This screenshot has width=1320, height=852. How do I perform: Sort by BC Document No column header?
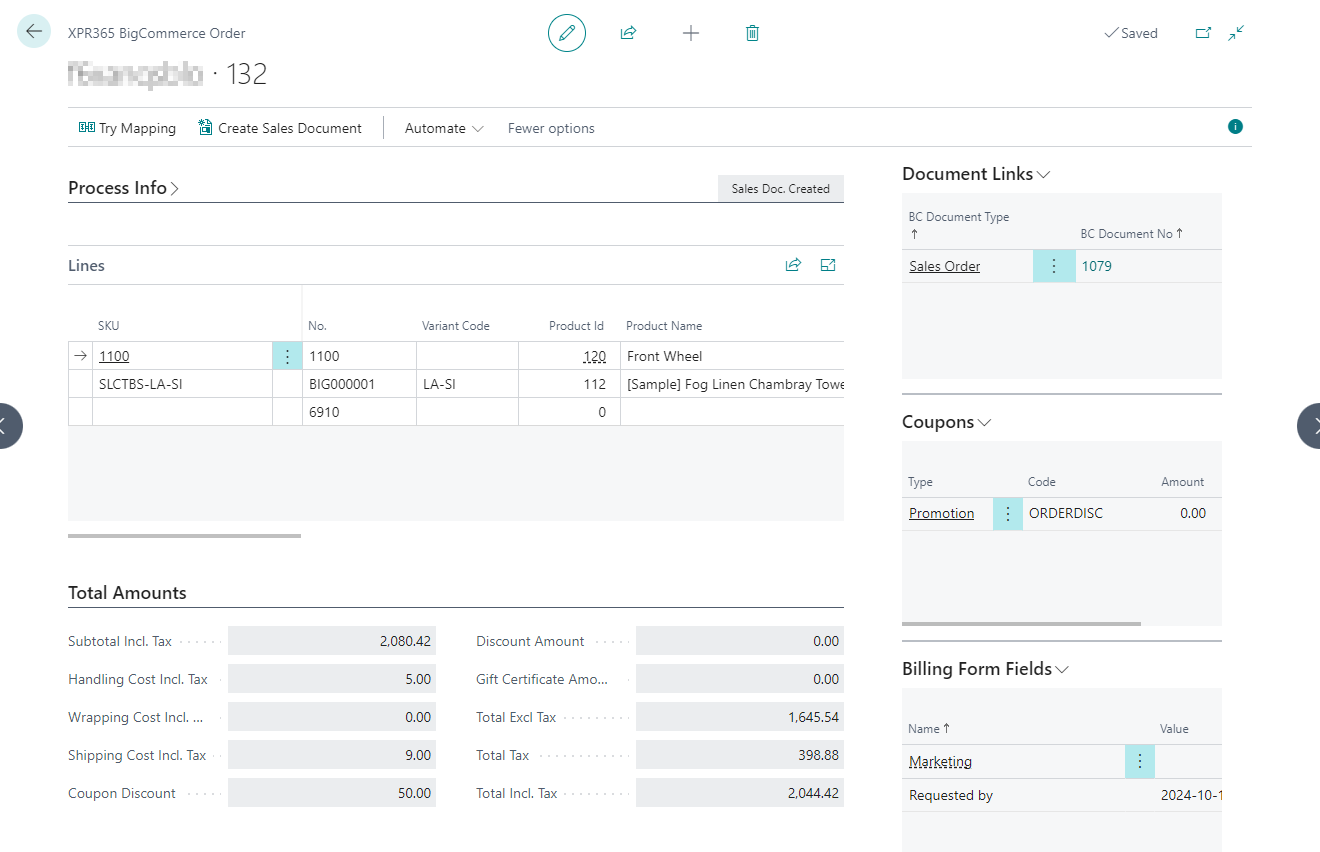click(x=1131, y=233)
